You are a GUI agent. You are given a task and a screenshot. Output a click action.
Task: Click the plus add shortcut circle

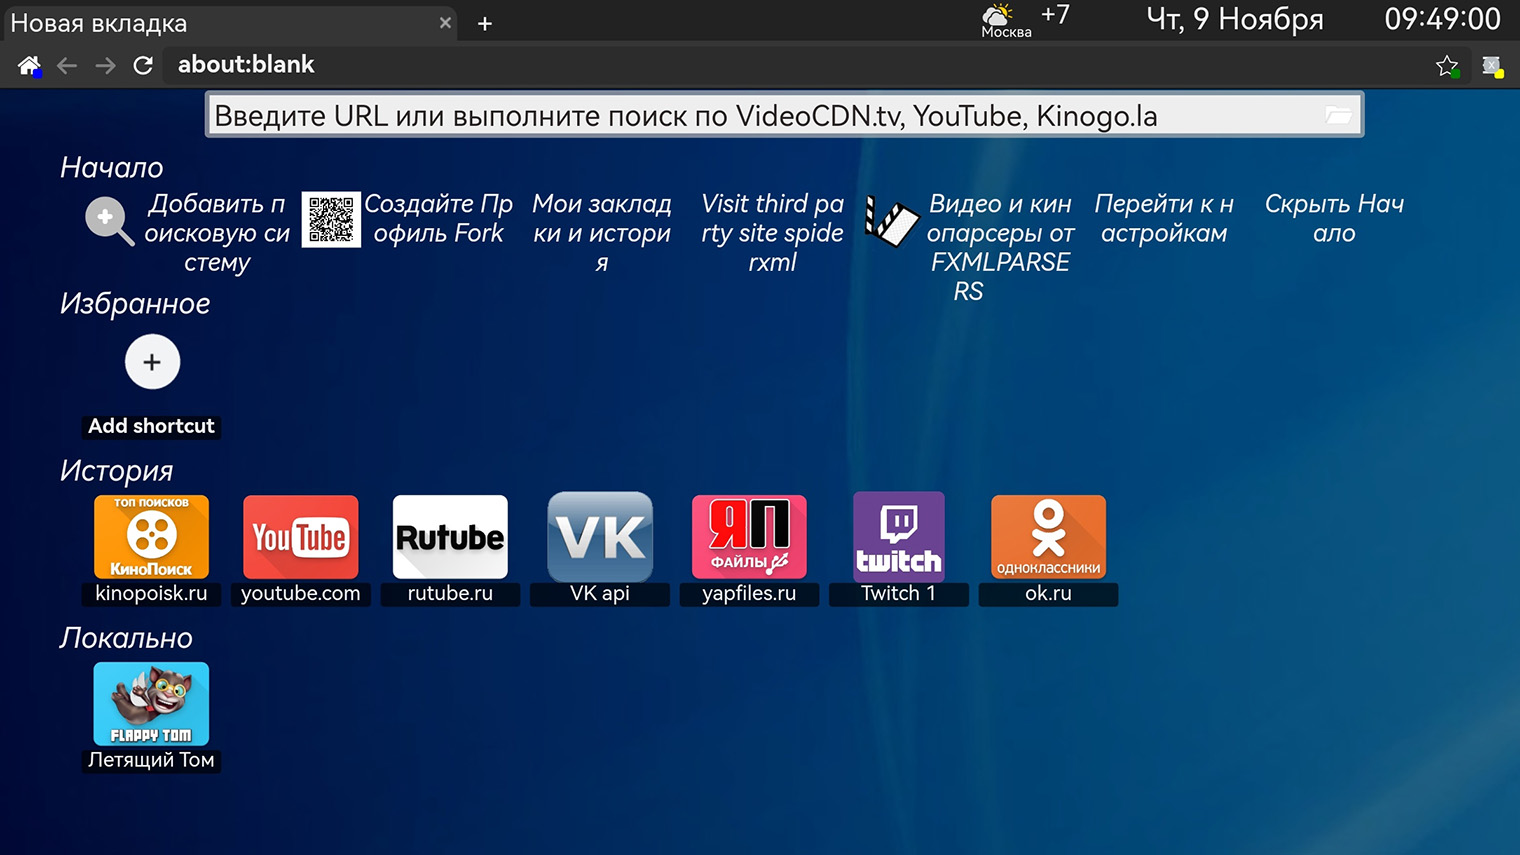[x=152, y=362]
